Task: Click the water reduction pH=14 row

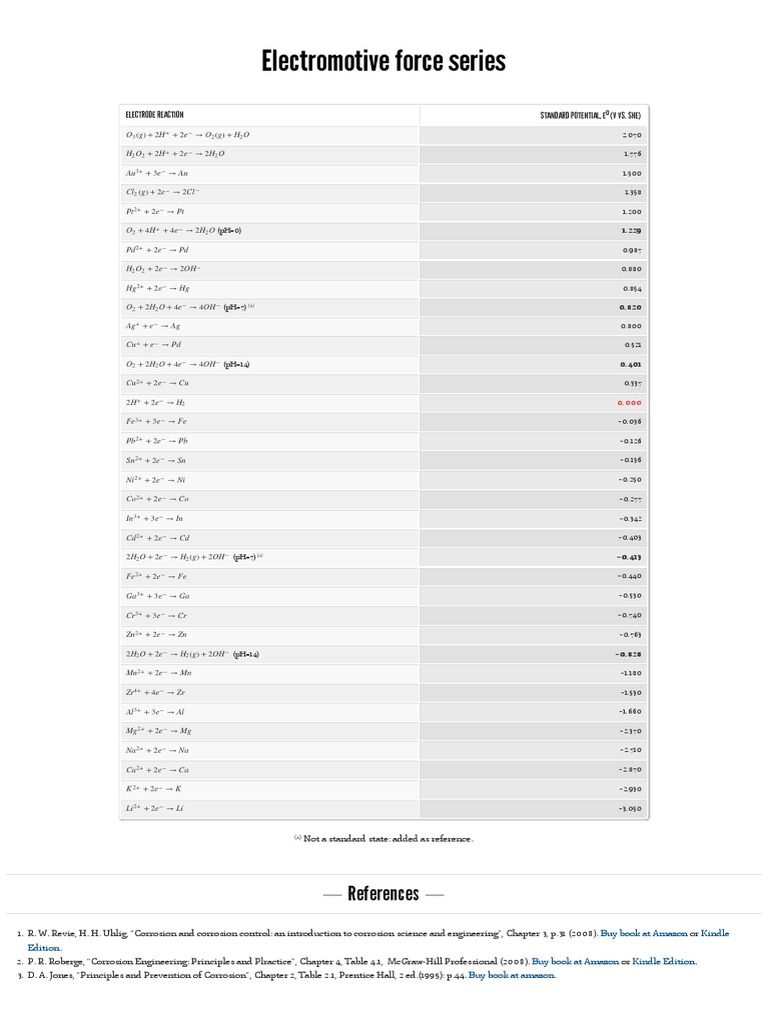Action: pyautogui.click(x=384, y=654)
